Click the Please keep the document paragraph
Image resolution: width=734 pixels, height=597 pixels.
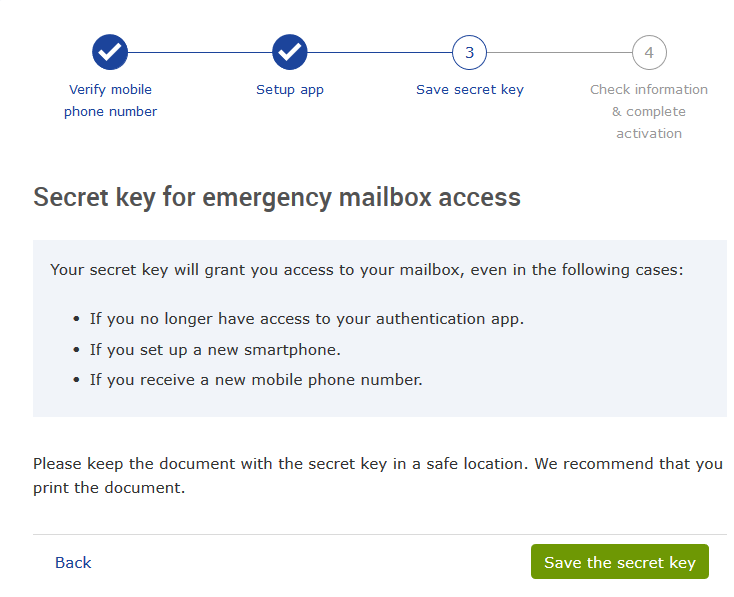point(378,476)
